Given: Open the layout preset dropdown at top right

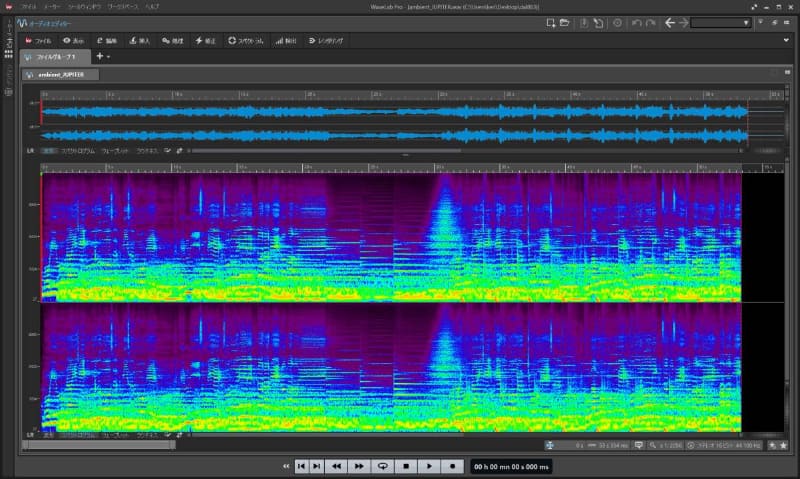Looking at the screenshot, I should pos(722,22).
